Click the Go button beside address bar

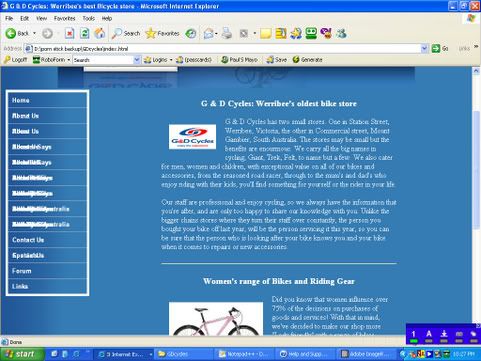pos(440,49)
